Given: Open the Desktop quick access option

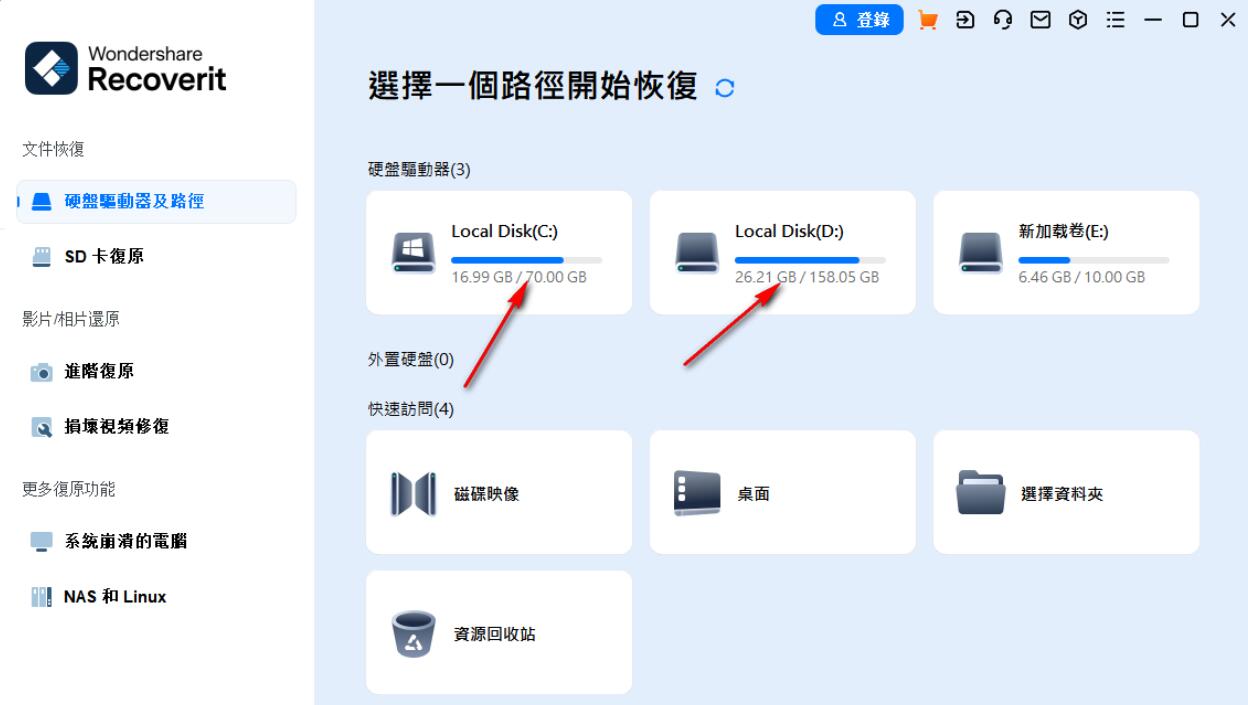Looking at the screenshot, I should coord(782,491).
